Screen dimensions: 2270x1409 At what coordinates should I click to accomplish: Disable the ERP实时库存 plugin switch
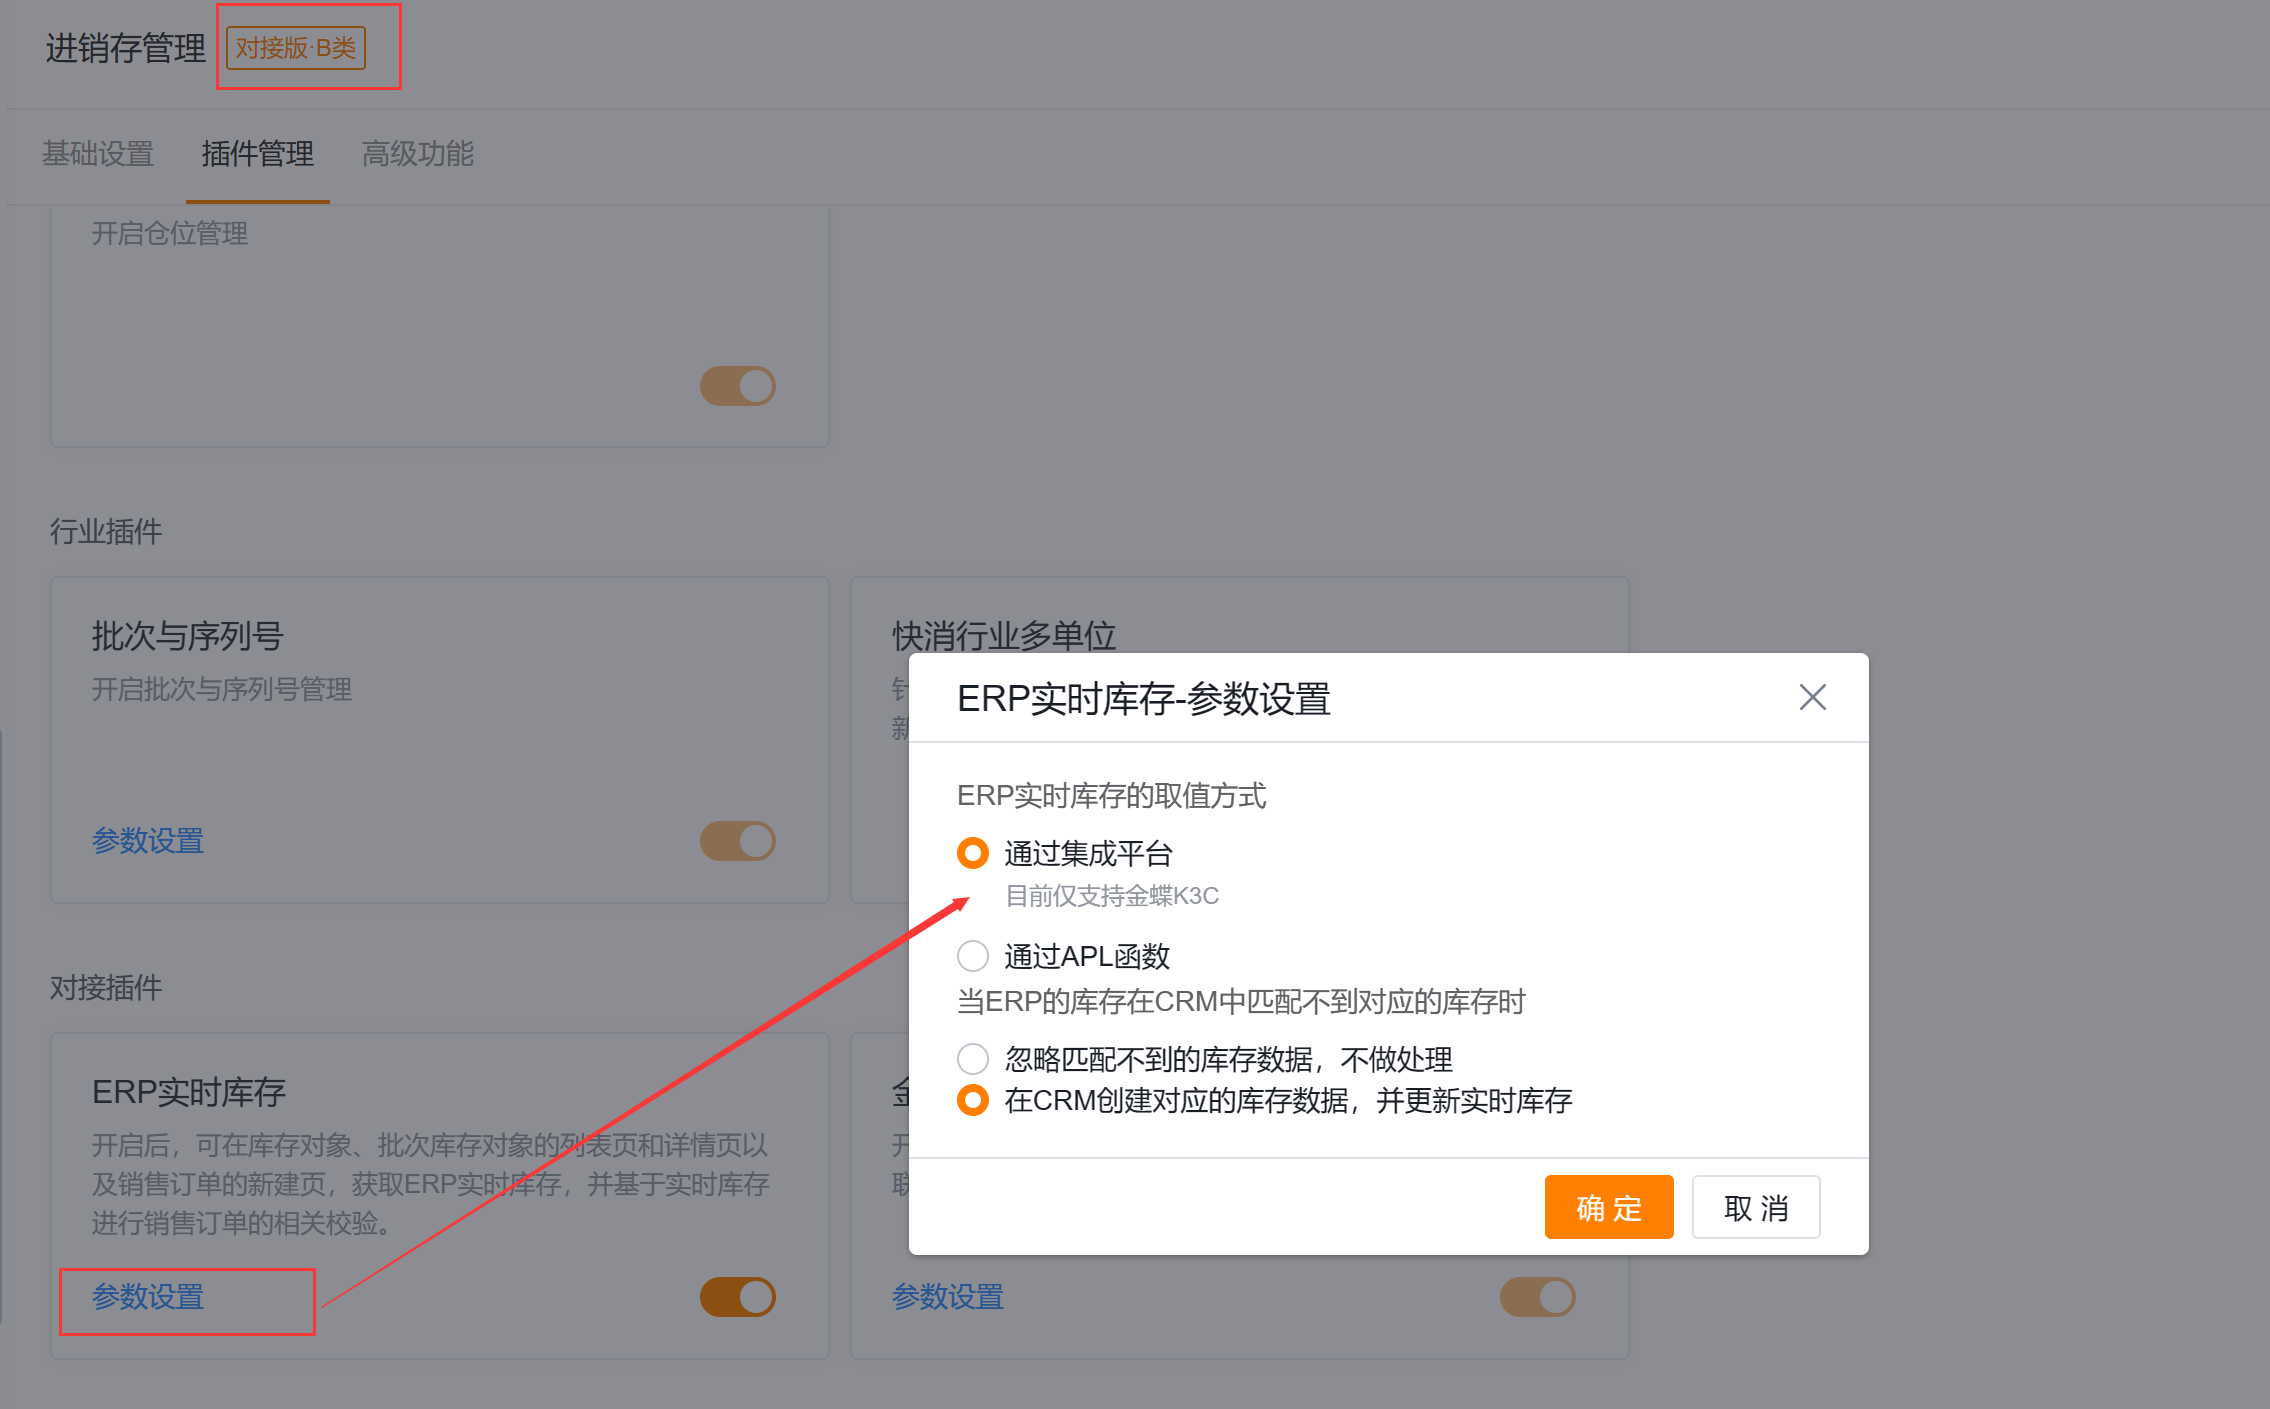[737, 1296]
